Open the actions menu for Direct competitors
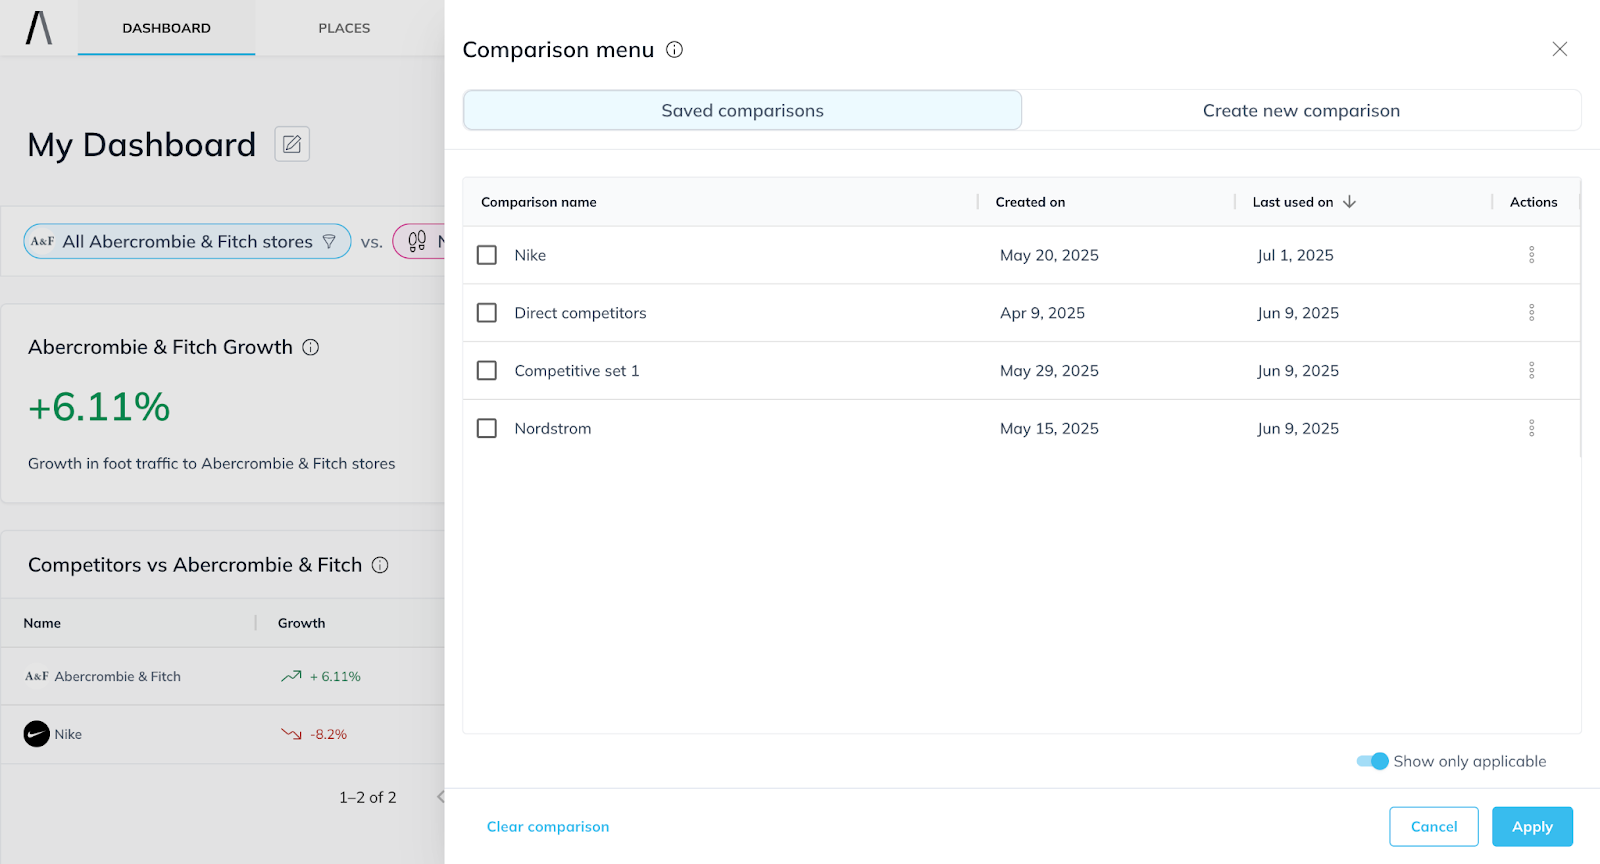Viewport: 1600px width, 864px height. (x=1531, y=313)
